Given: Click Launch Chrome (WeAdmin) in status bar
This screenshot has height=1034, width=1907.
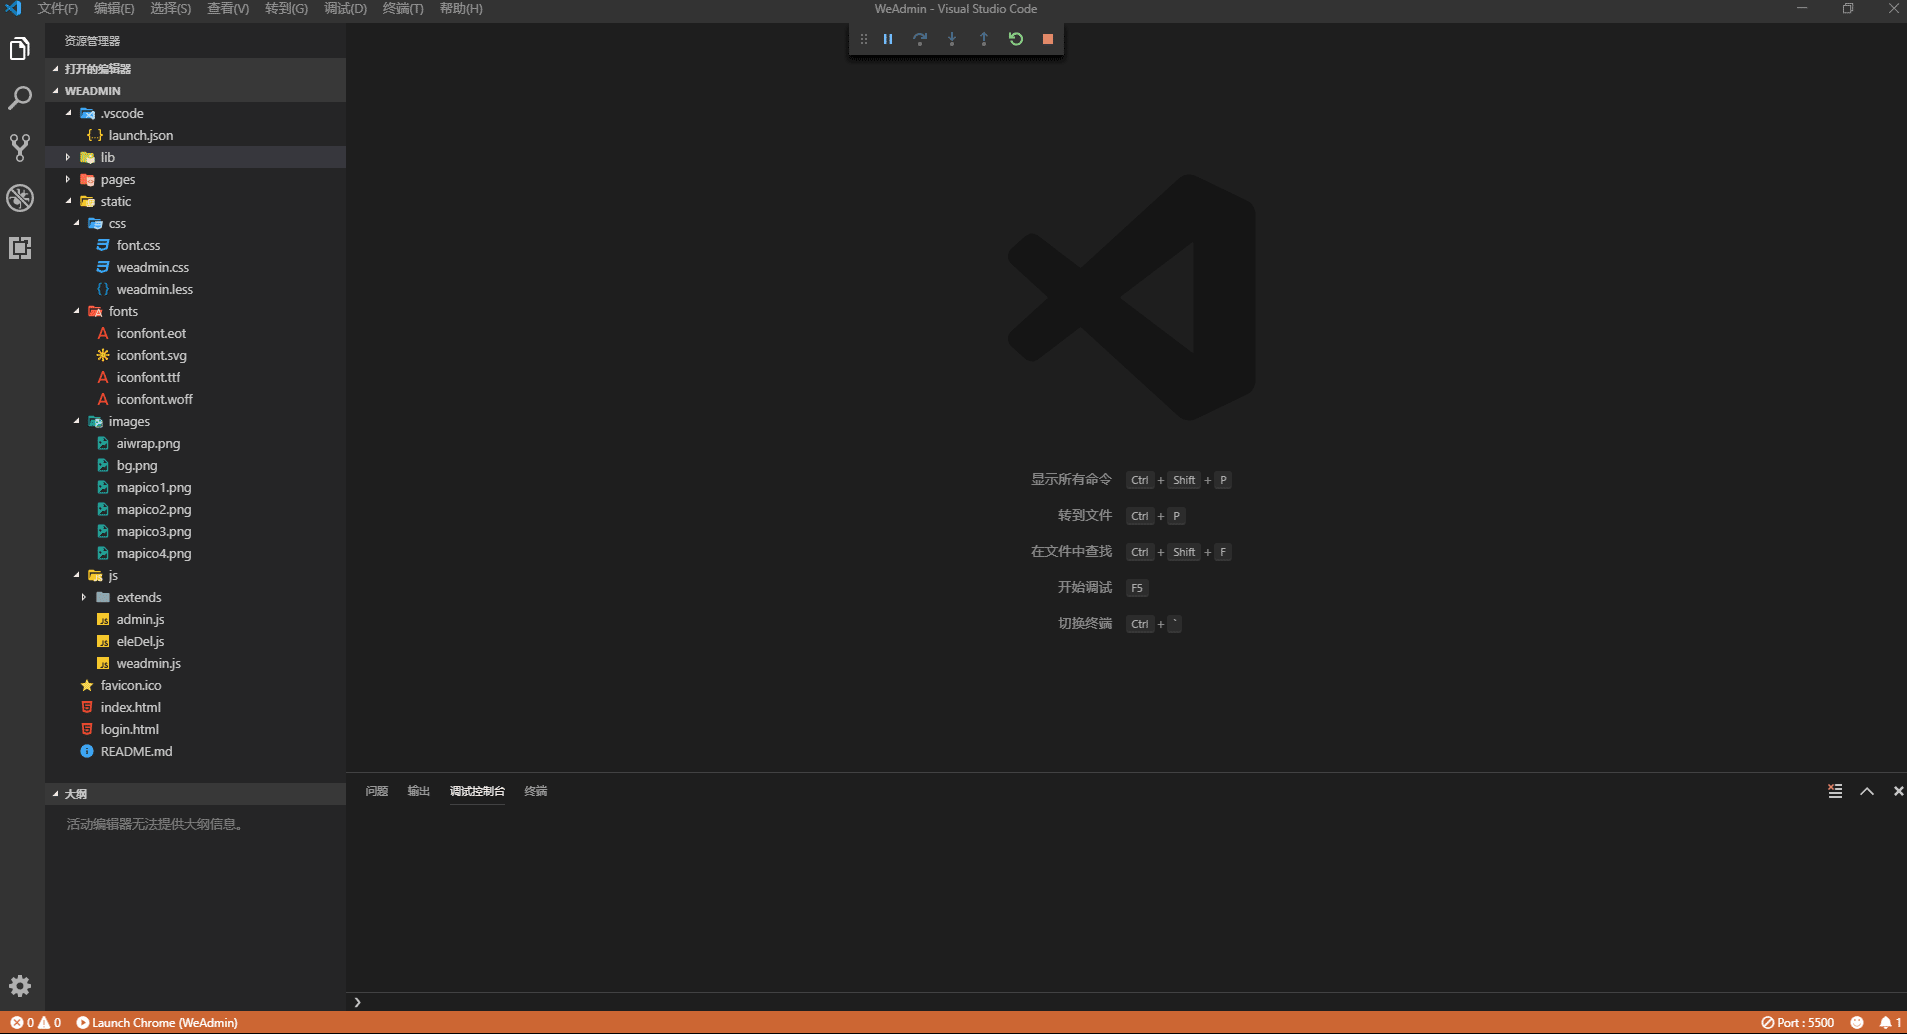Looking at the screenshot, I should click(x=157, y=1023).
